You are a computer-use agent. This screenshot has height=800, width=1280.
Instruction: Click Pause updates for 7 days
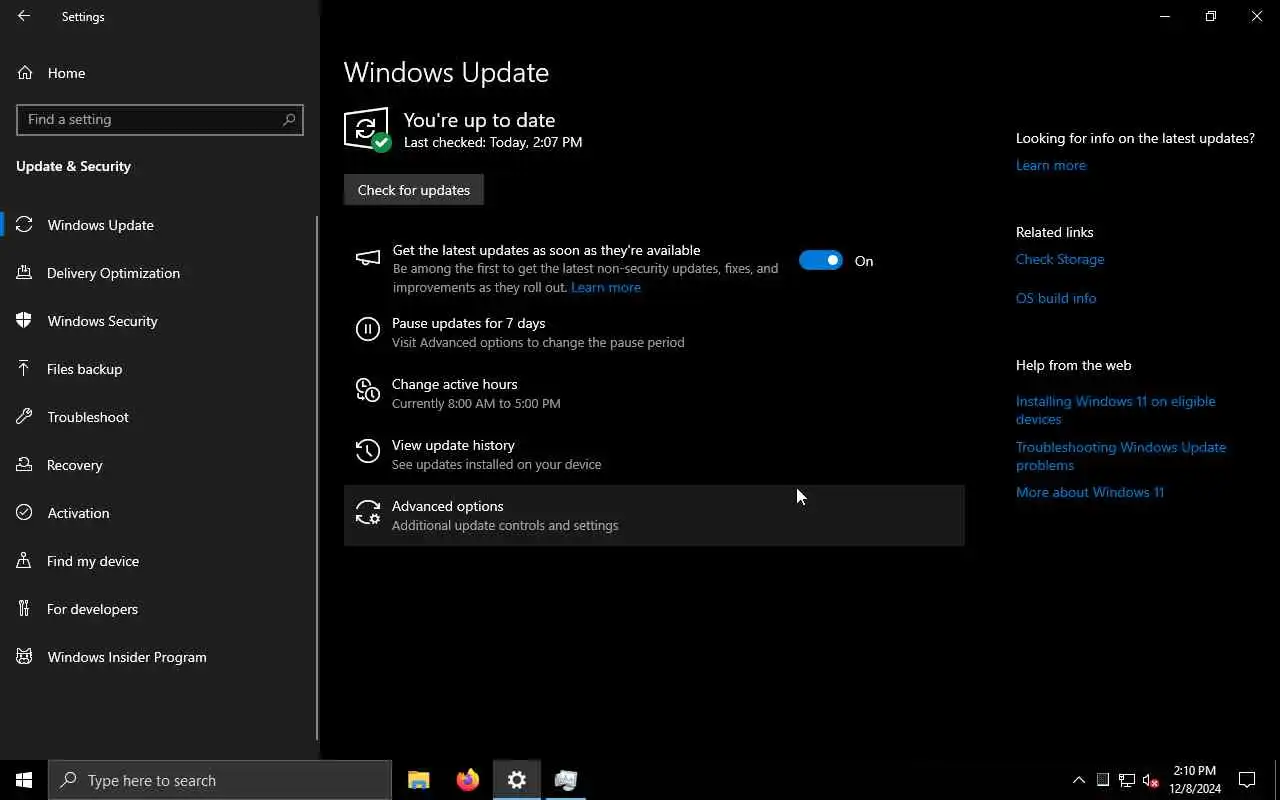[654, 332]
